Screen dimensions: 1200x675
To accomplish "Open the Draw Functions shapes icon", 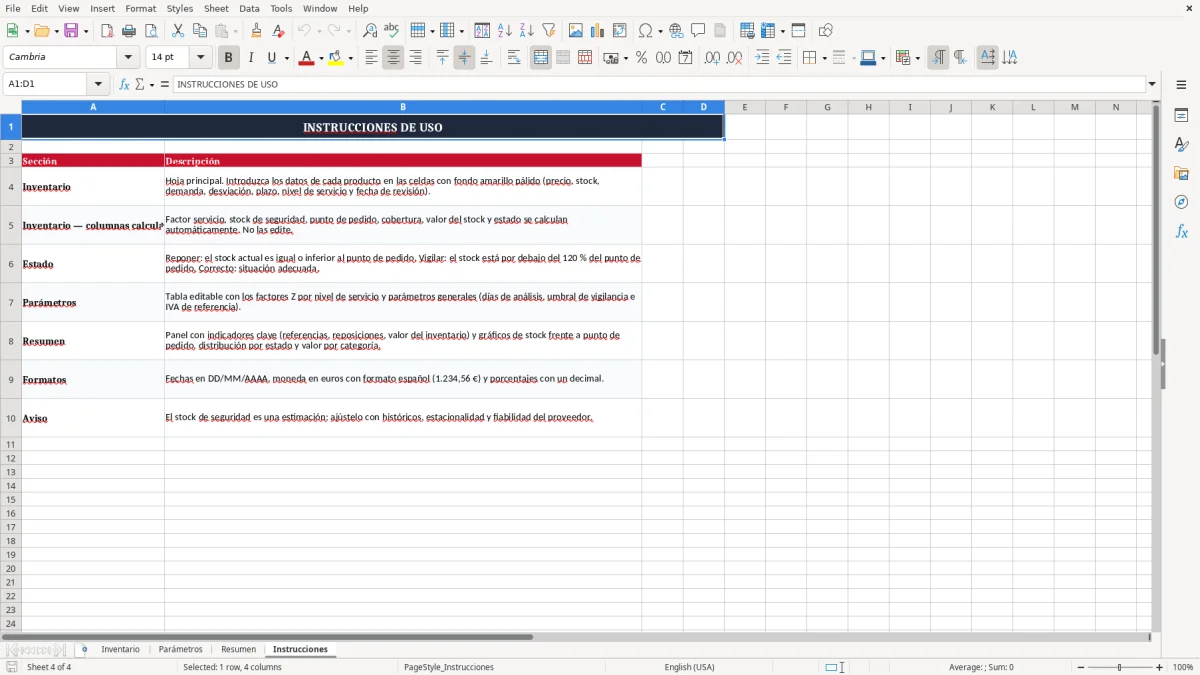I will pos(826,31).
